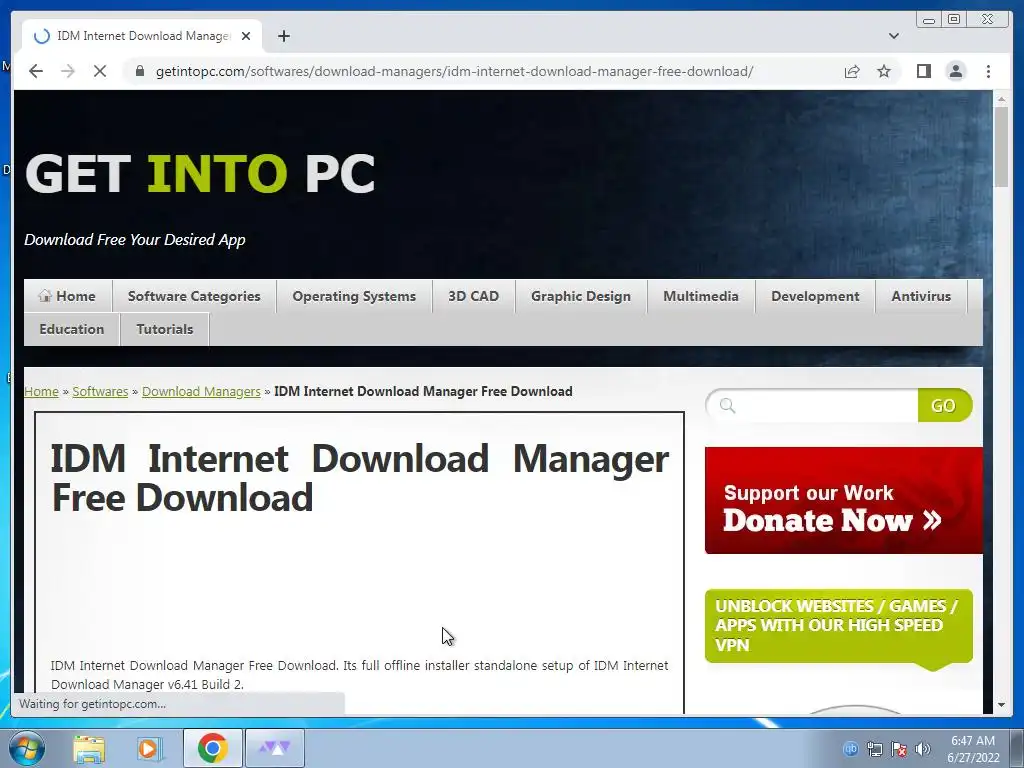
Task: Open Action Center flag tray icon
Action: coord(899,749)
